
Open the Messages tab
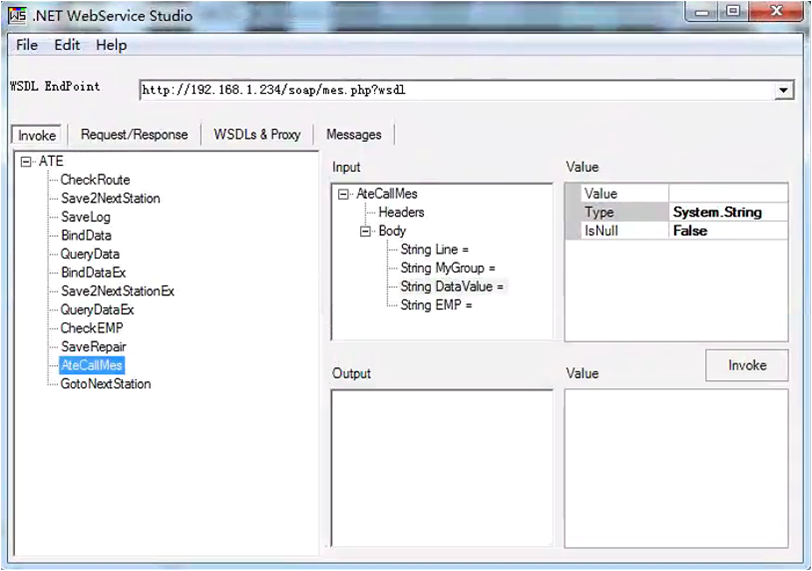[x=354, y=135]
